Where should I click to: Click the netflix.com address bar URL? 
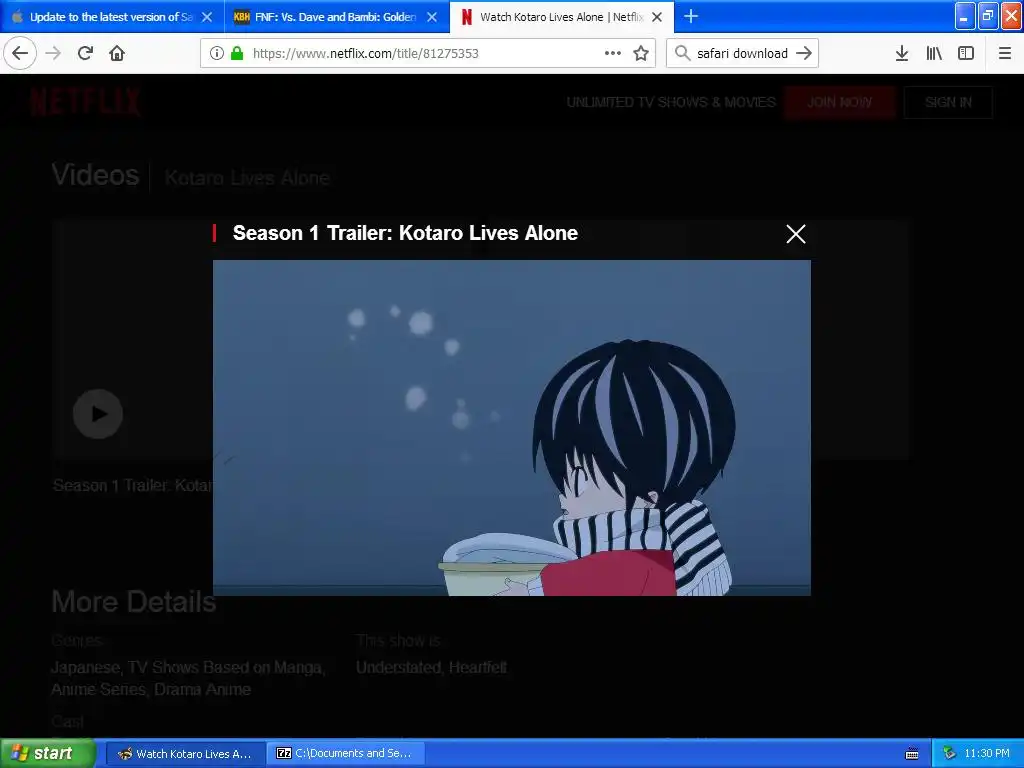(366, 54)
